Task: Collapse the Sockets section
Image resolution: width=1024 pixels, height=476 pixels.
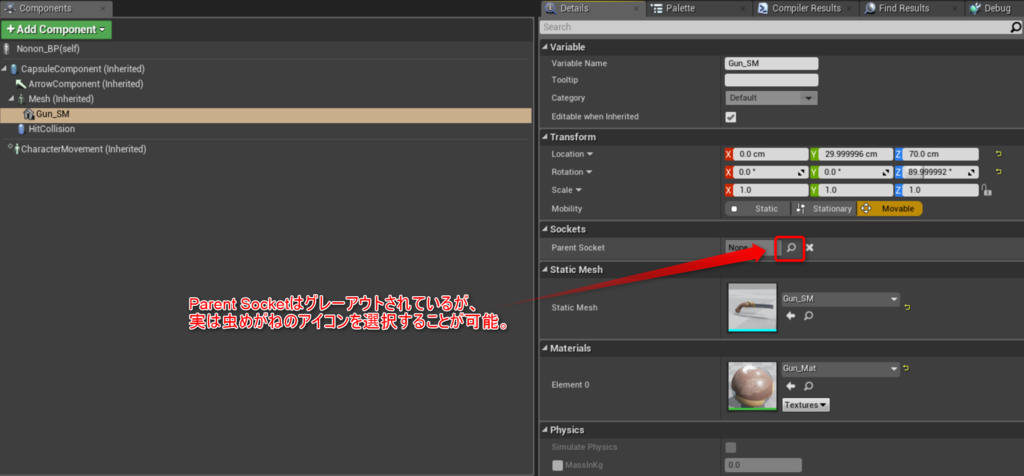Action: 545,229
